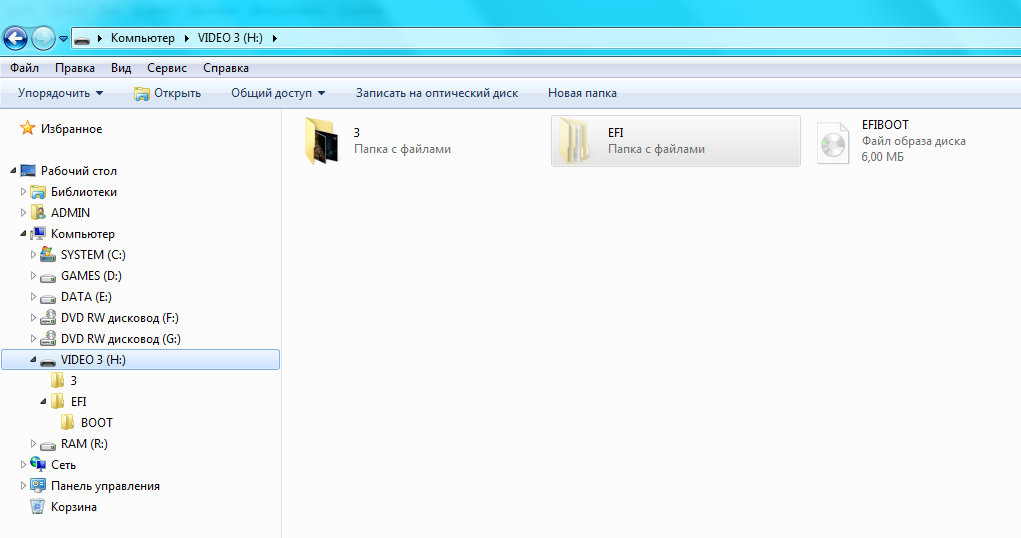Click the VIDEO 3 (H:) breadcrumb
1021x538 pixels.
pos(230,38)
